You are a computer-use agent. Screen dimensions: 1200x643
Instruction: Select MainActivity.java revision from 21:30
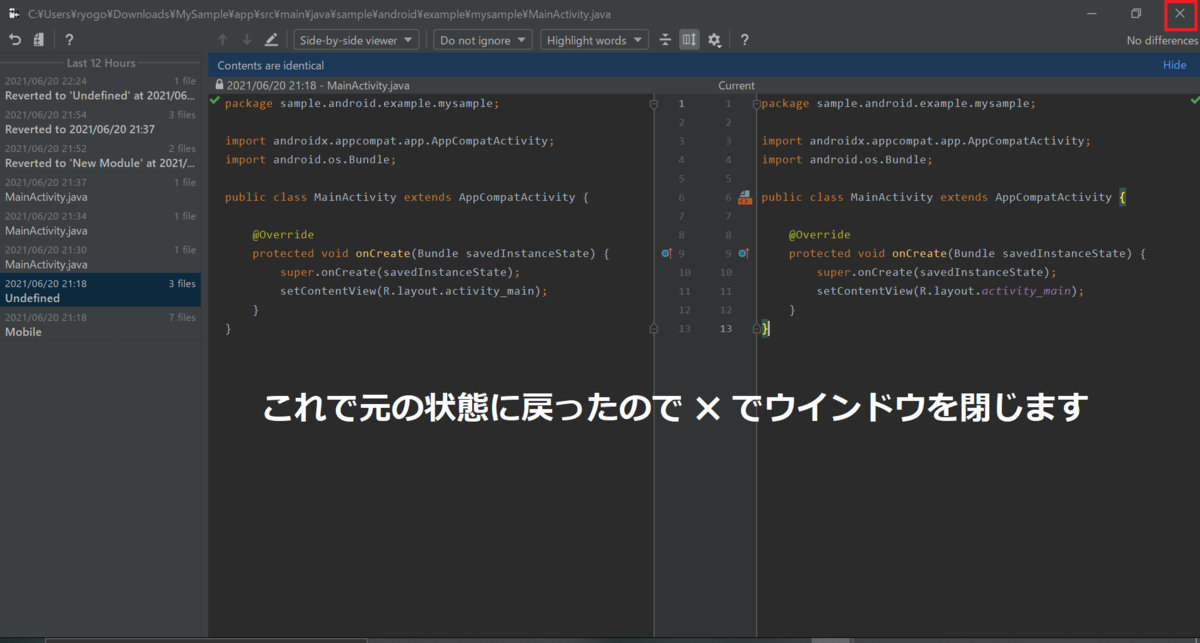tap(100, 257)
